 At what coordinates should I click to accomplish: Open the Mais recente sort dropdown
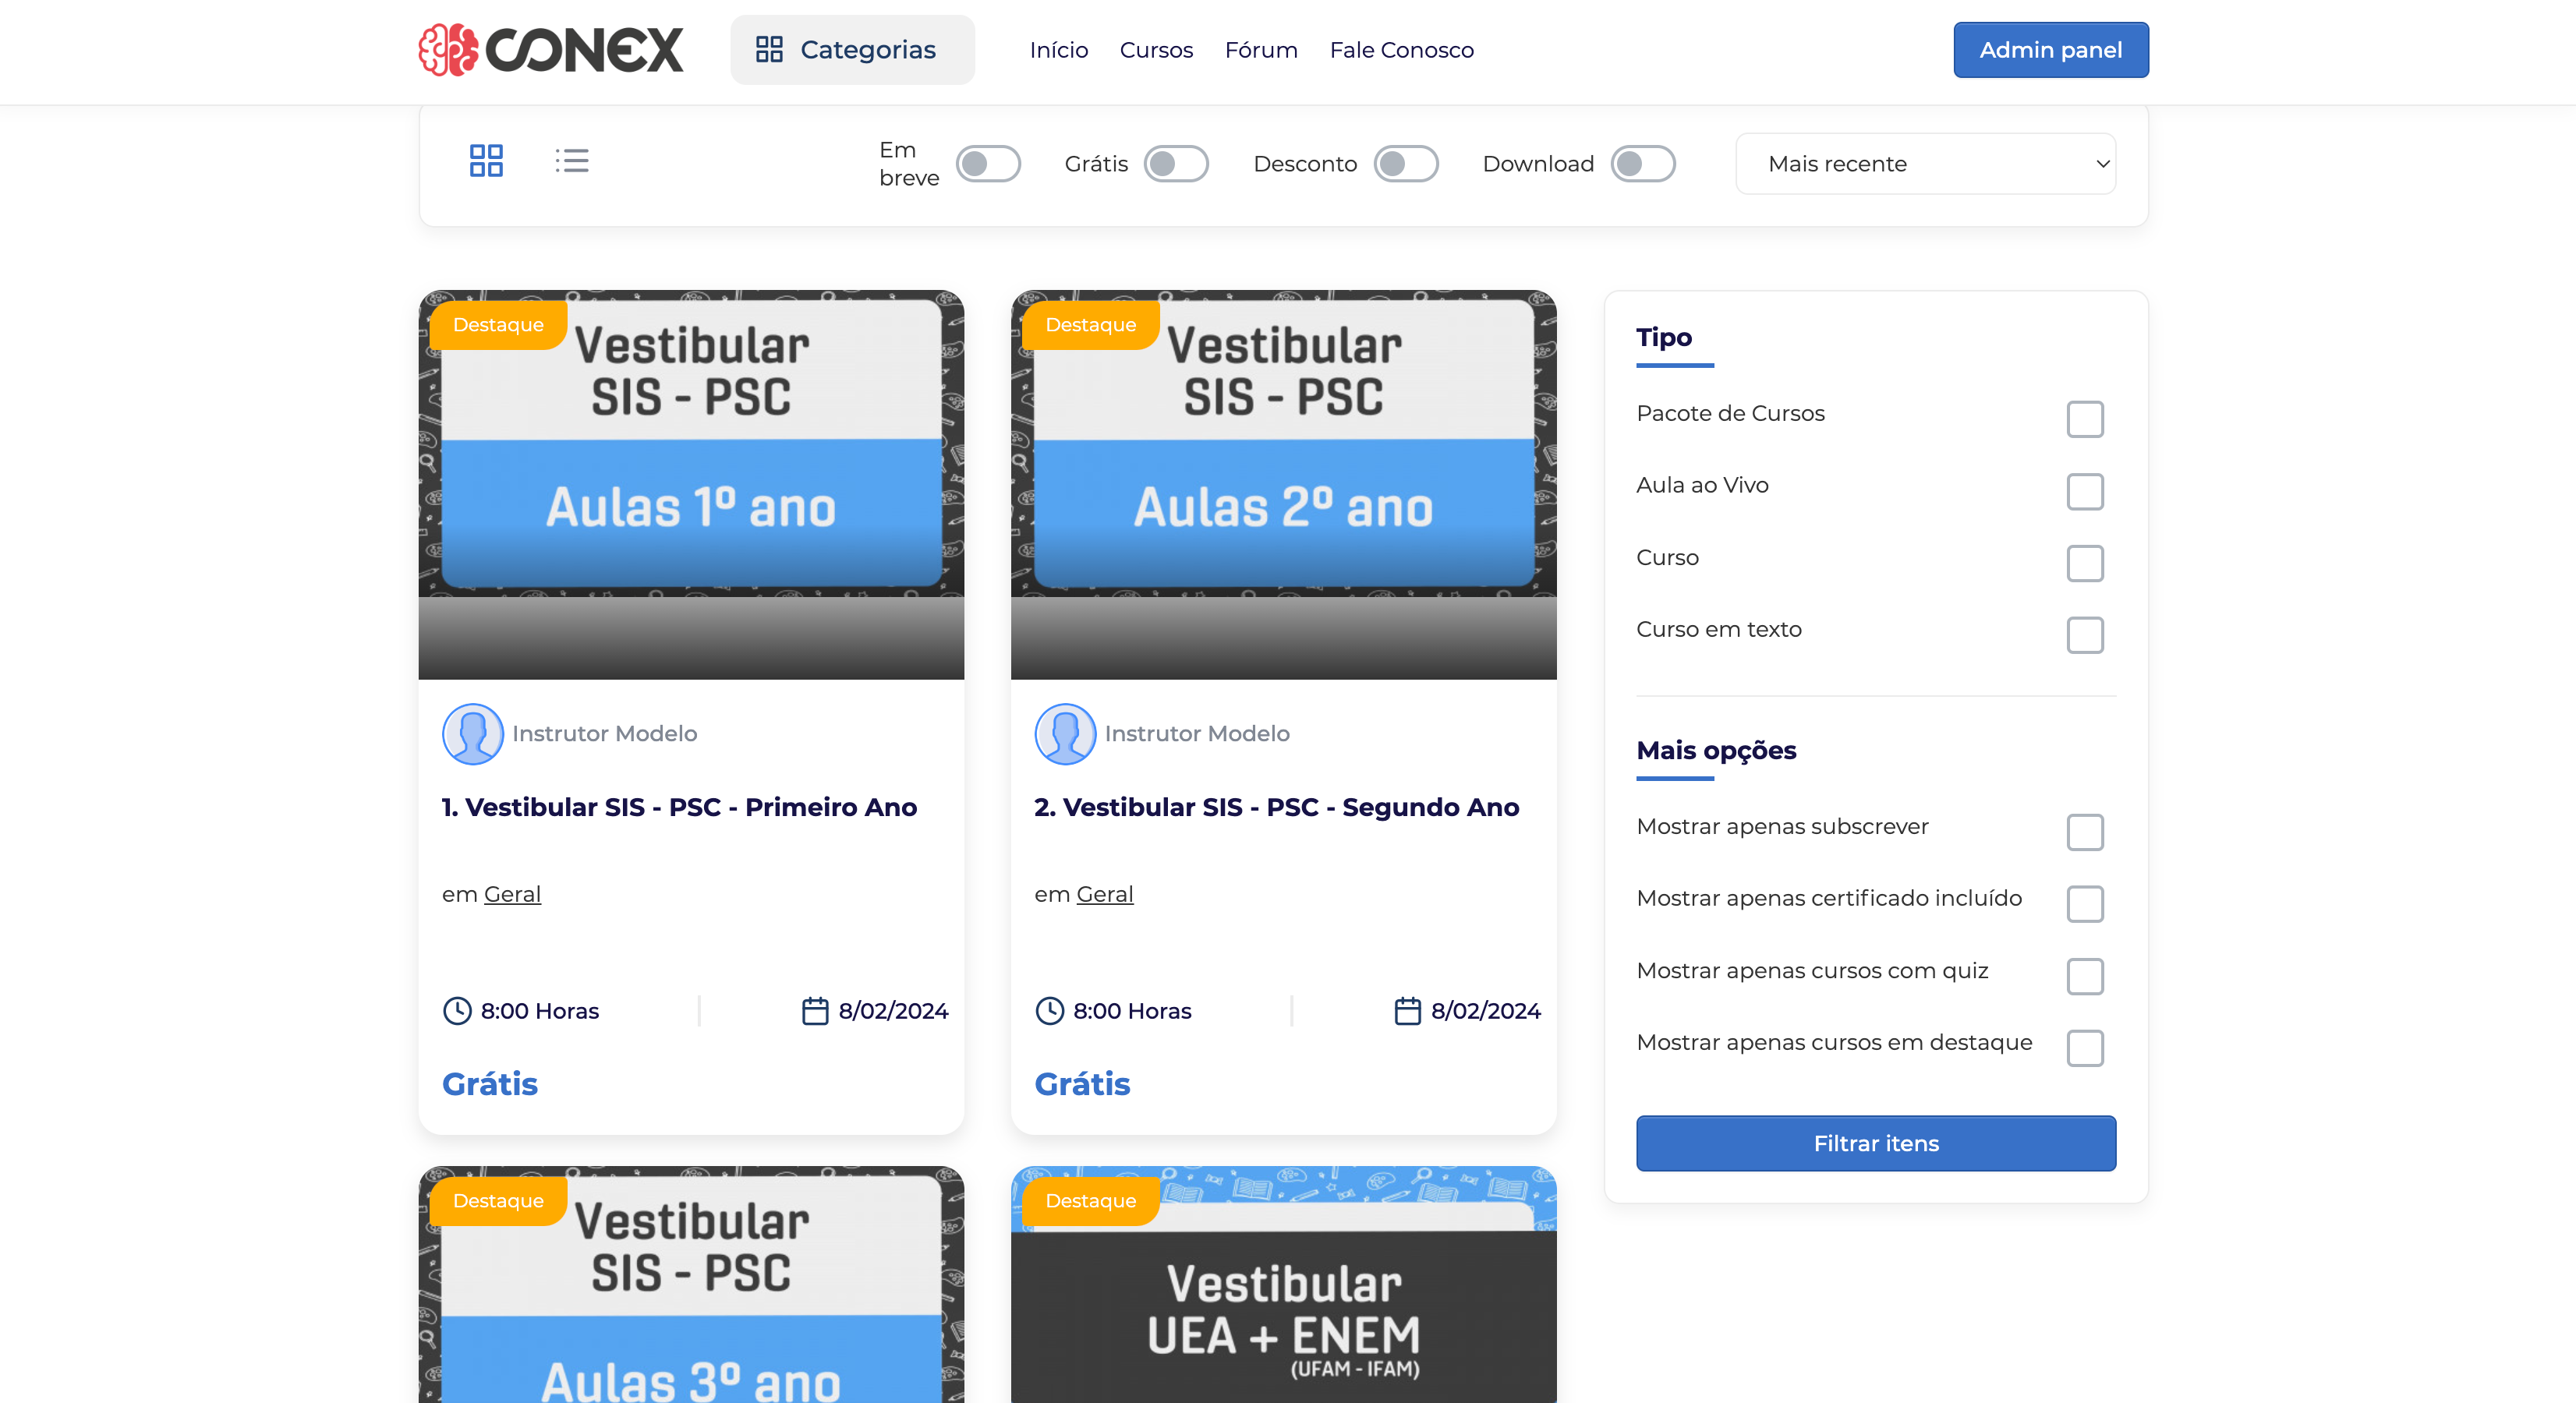1924,163
